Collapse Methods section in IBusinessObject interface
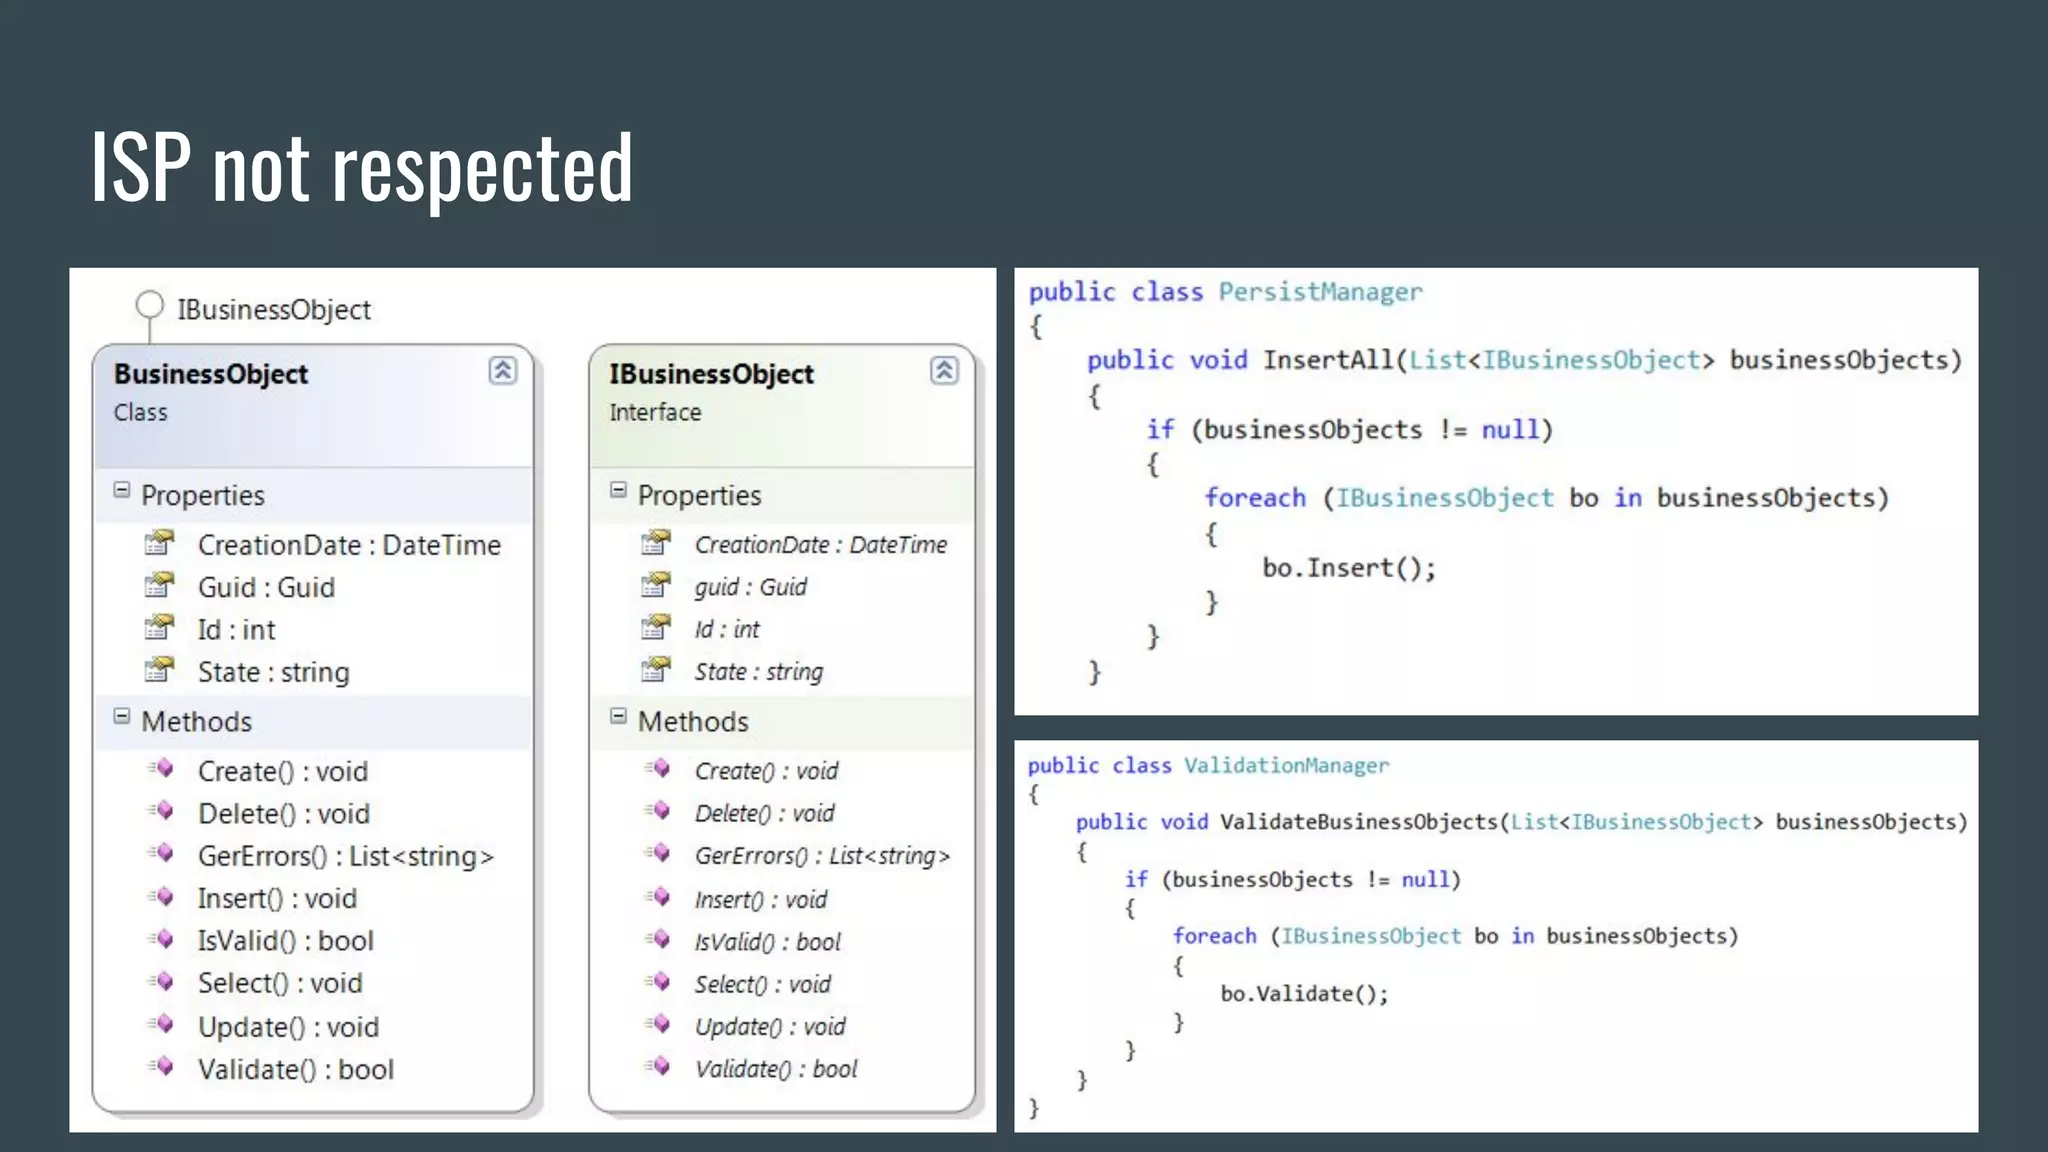 click(x=618, y=716)
